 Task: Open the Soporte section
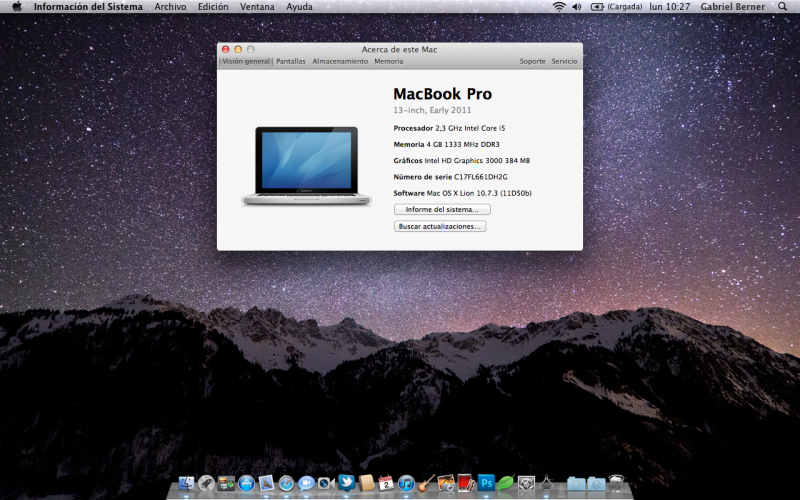tap(532, 61)
